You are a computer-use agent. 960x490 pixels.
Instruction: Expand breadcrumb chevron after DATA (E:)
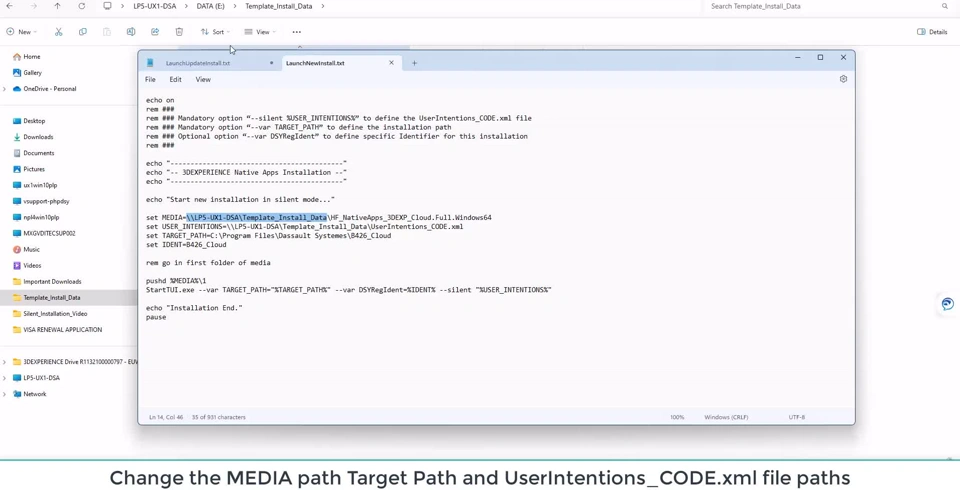click(x=234, y=6)
